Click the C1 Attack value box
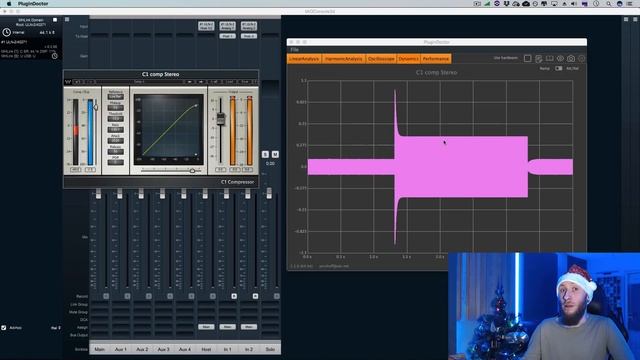This screenshot has height=360, width=640. tap(116, 141)
